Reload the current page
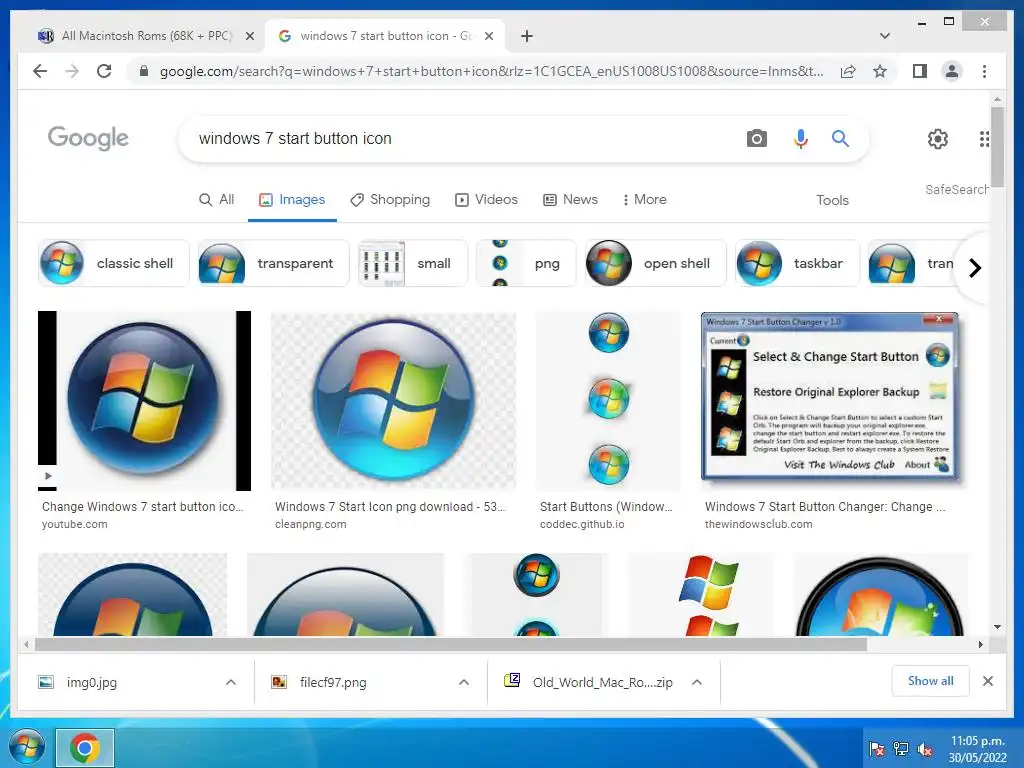The width and height of the screenshot is (1024, 768). coord(104,71)
